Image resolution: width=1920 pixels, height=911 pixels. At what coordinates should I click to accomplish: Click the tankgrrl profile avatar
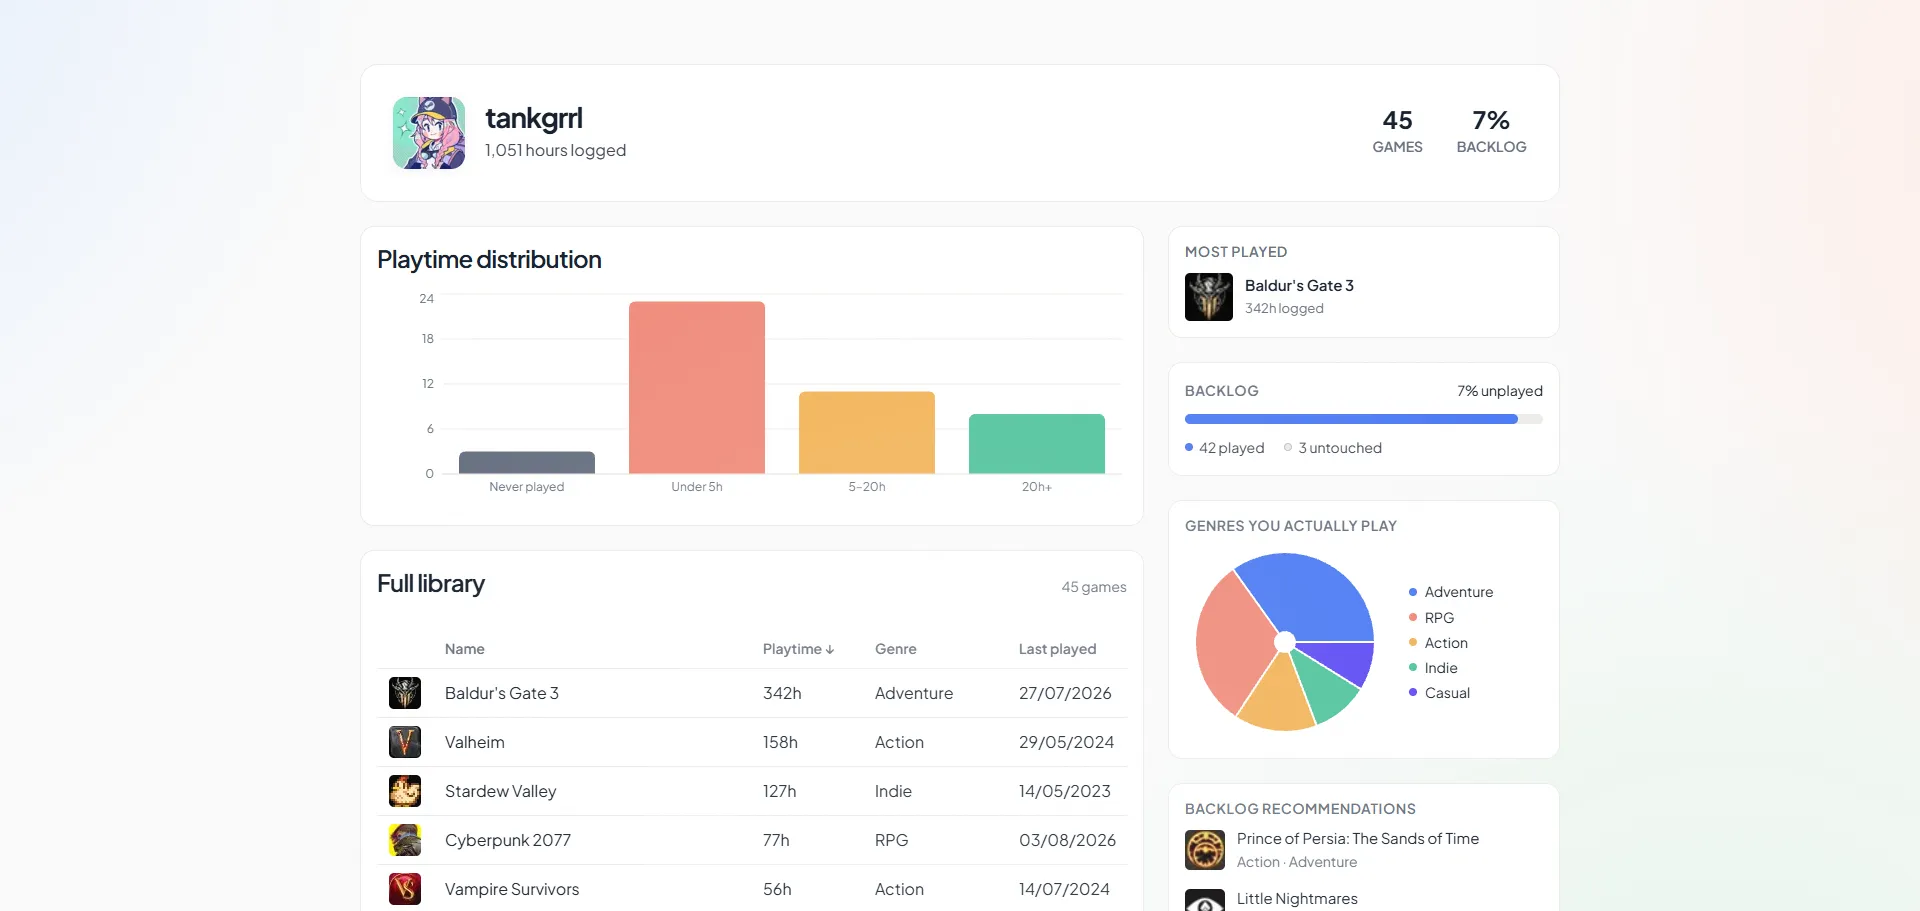click(x=429, y=133)
